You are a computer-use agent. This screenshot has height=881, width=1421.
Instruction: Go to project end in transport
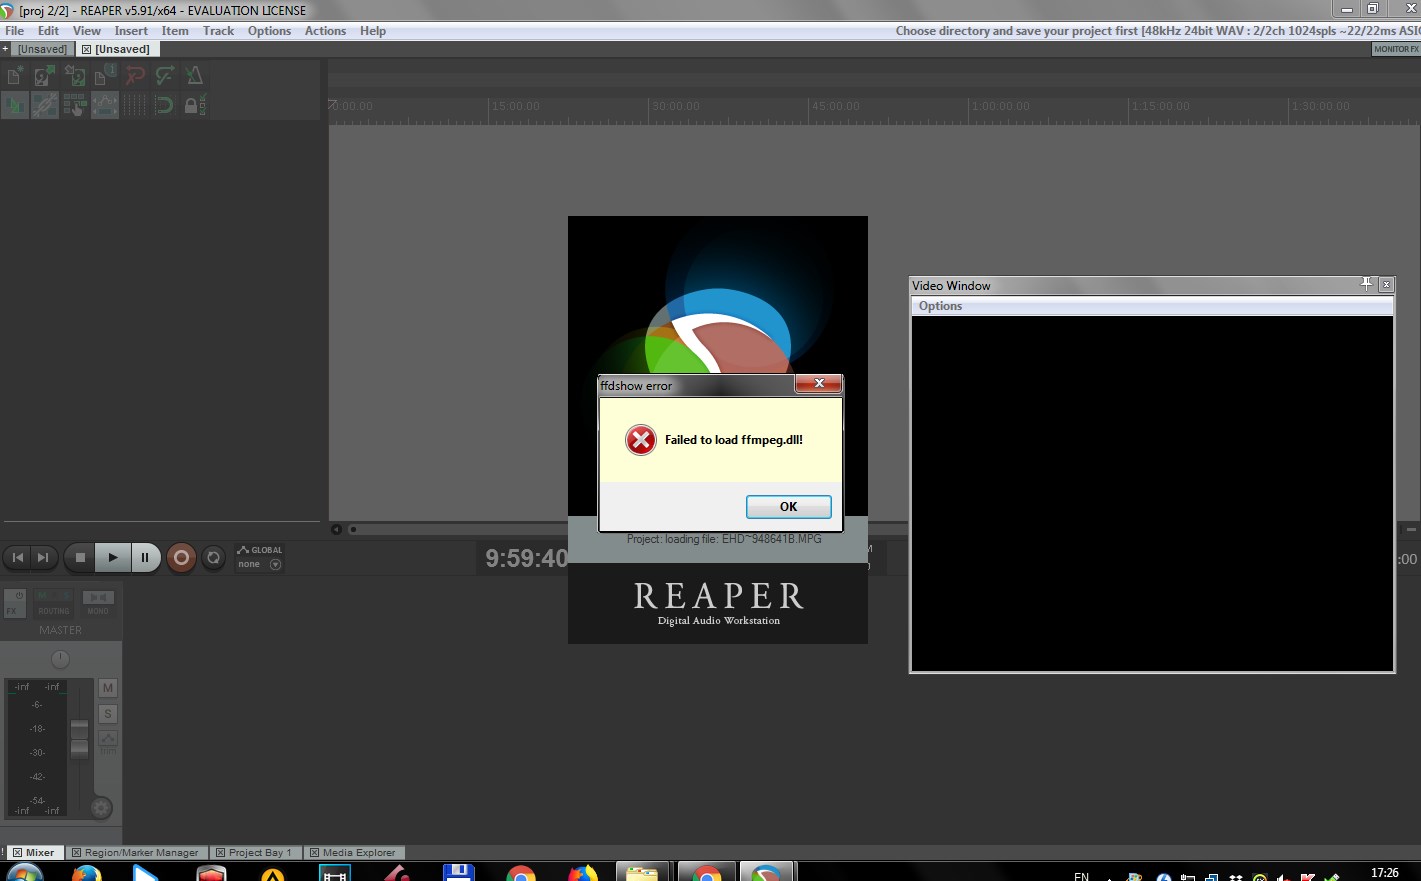click(x=43, y=557)
